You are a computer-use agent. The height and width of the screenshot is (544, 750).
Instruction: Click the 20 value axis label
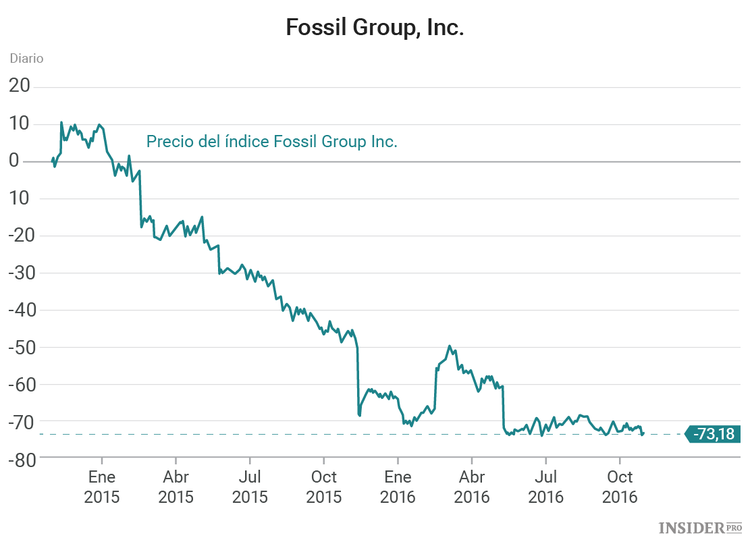pos(19,87)
